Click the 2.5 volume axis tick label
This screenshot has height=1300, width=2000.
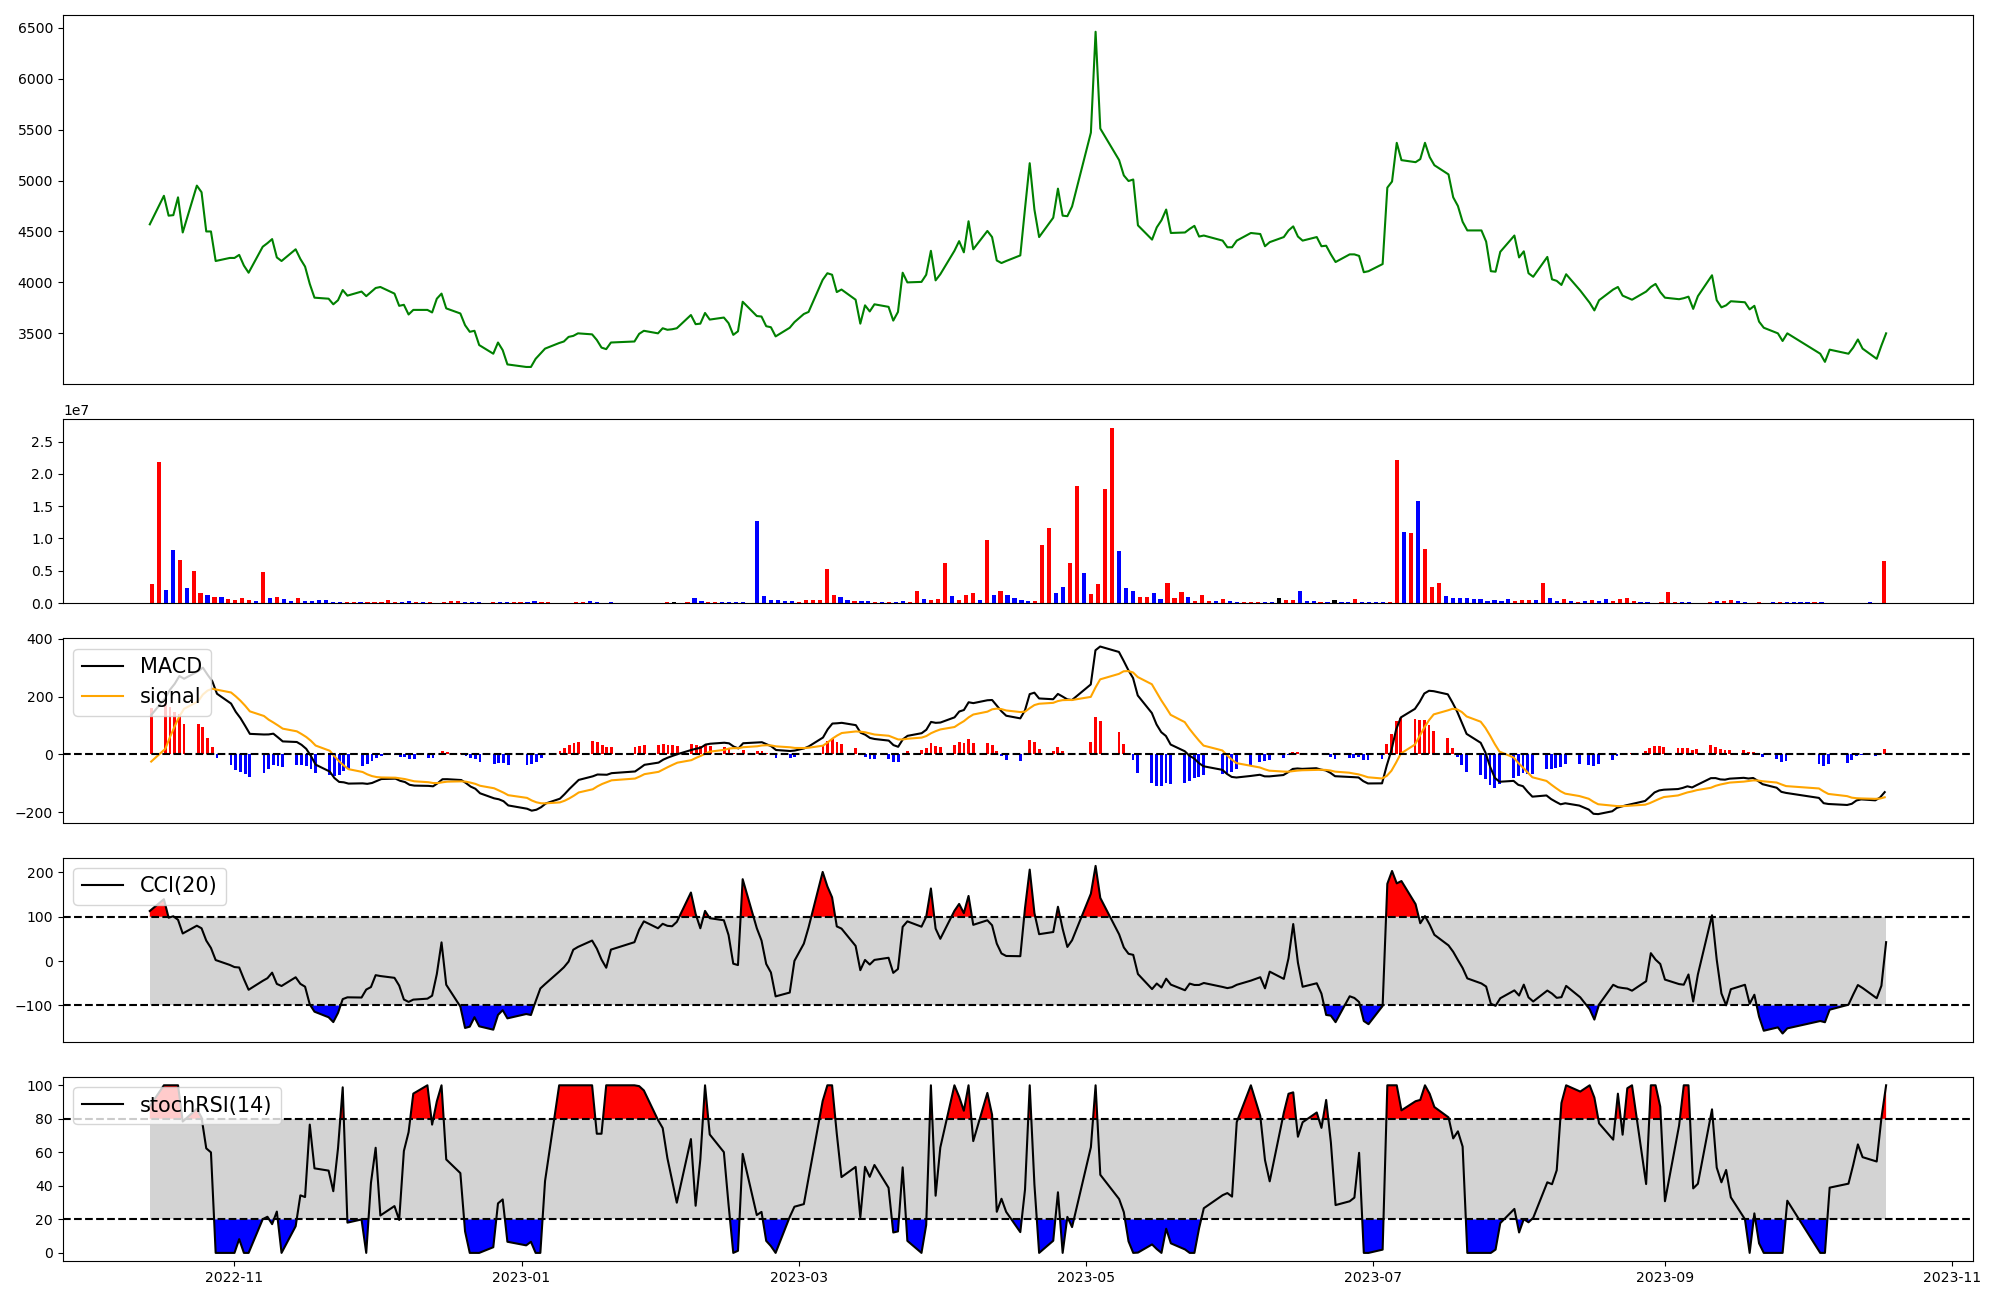click(x=43, y=442)
